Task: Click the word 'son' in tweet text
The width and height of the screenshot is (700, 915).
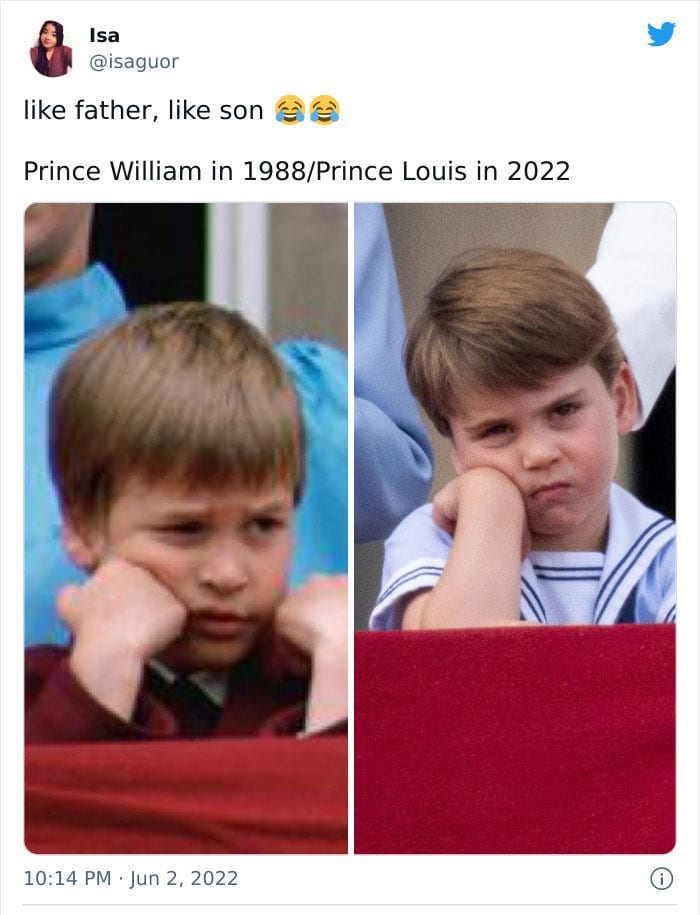Action: (x=241, y=111)
